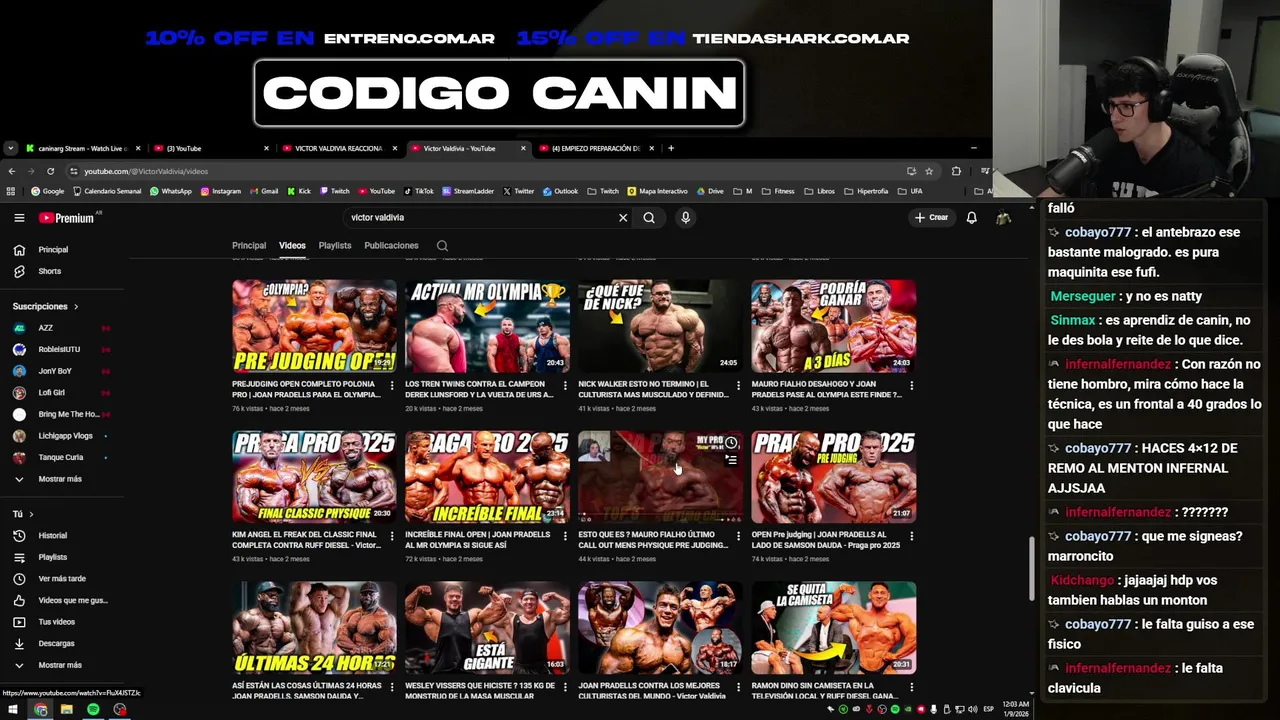Click the YouTube search input field

[478, 217]
